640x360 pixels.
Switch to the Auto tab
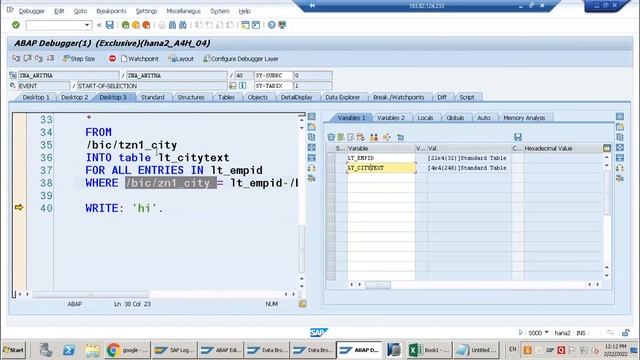click(x=484, y=118)
